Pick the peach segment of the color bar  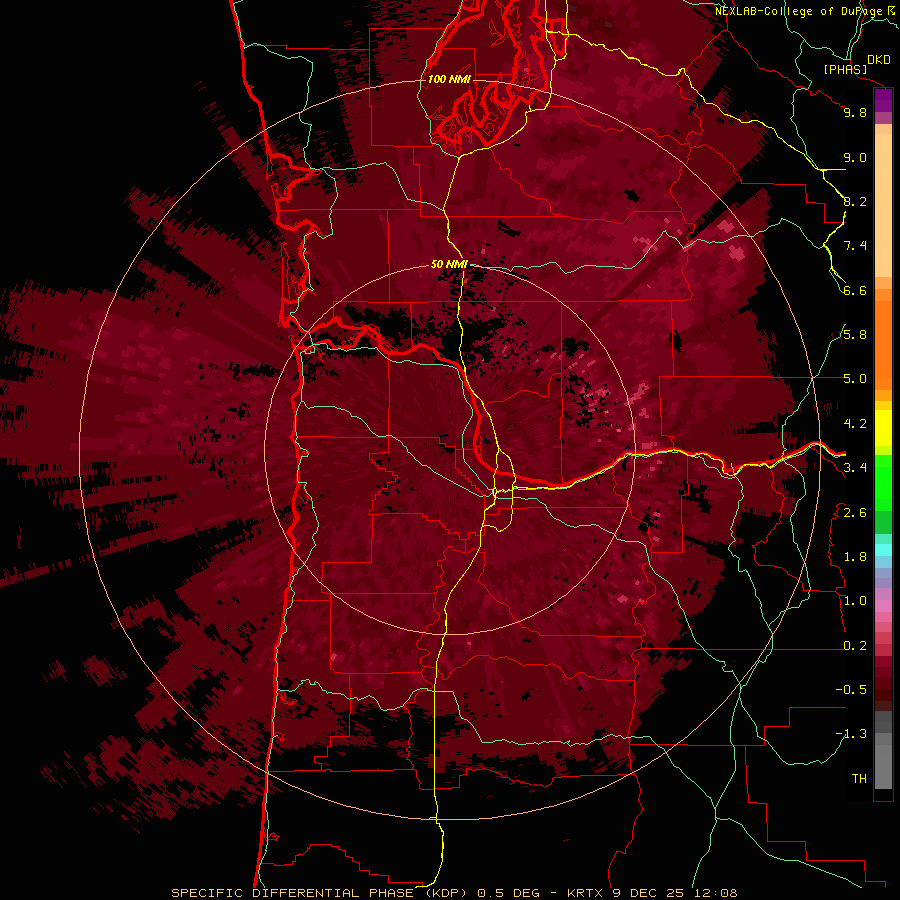point(883,207)
